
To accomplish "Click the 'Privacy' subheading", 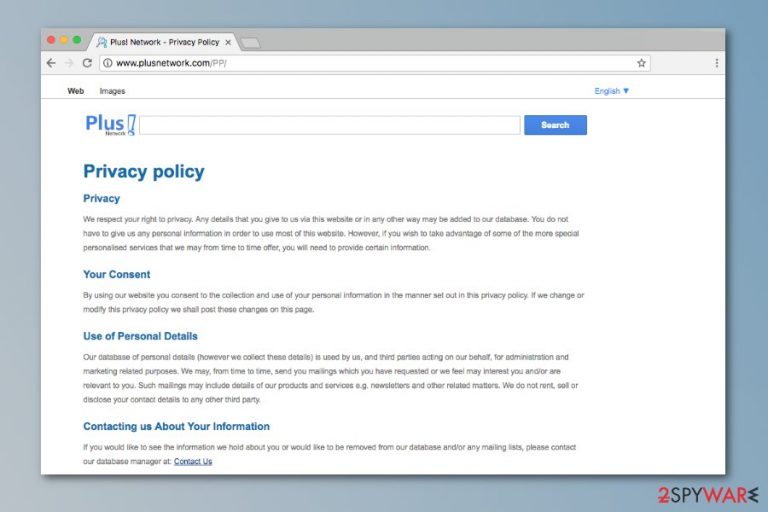I will pos(101,198).
